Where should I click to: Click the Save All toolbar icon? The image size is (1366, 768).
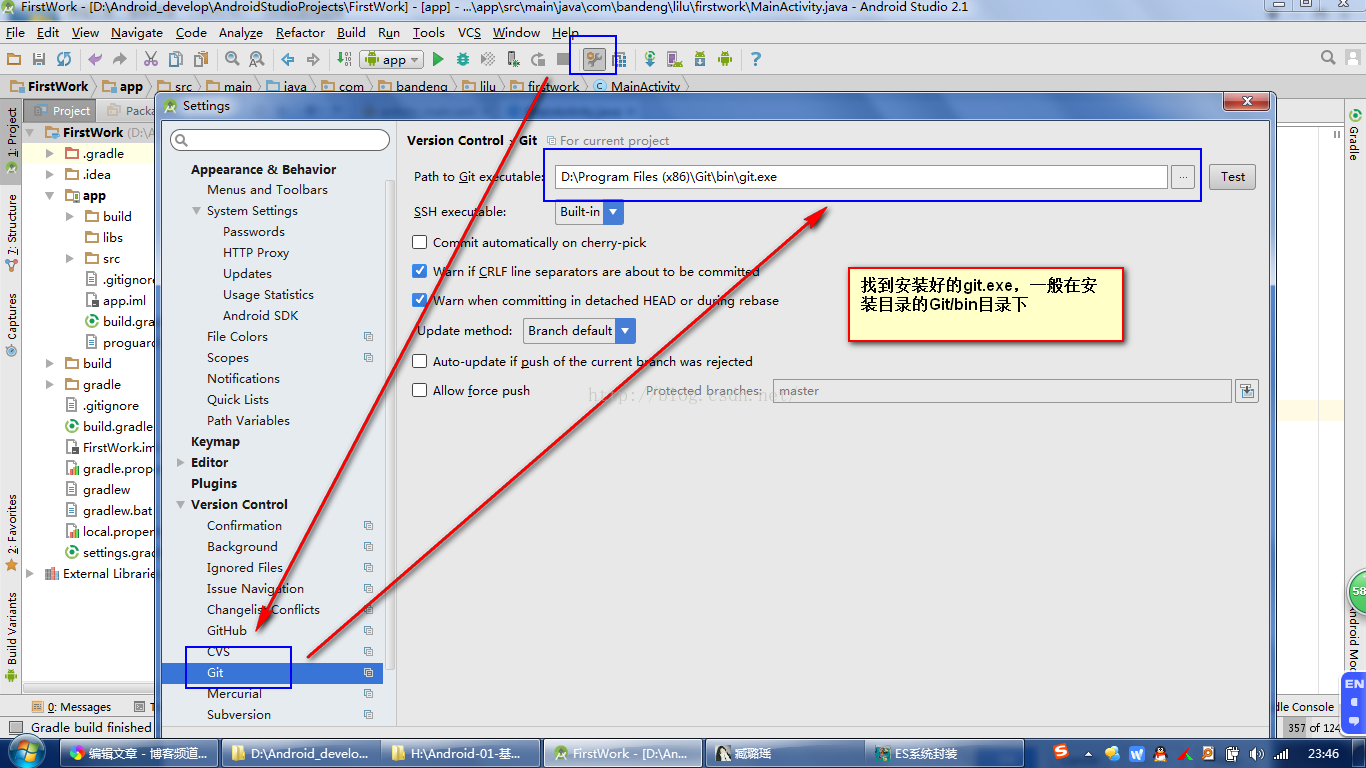[39, 59]
